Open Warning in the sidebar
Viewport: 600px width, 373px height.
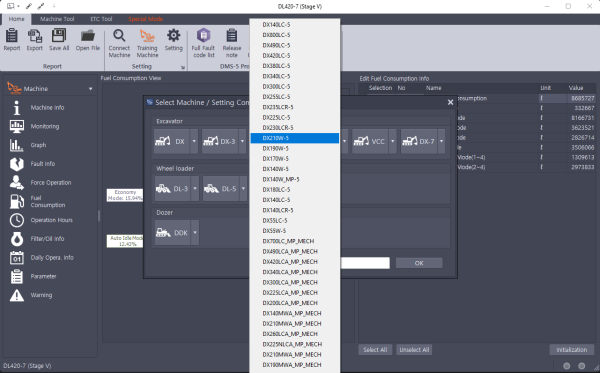pos(41,295)
